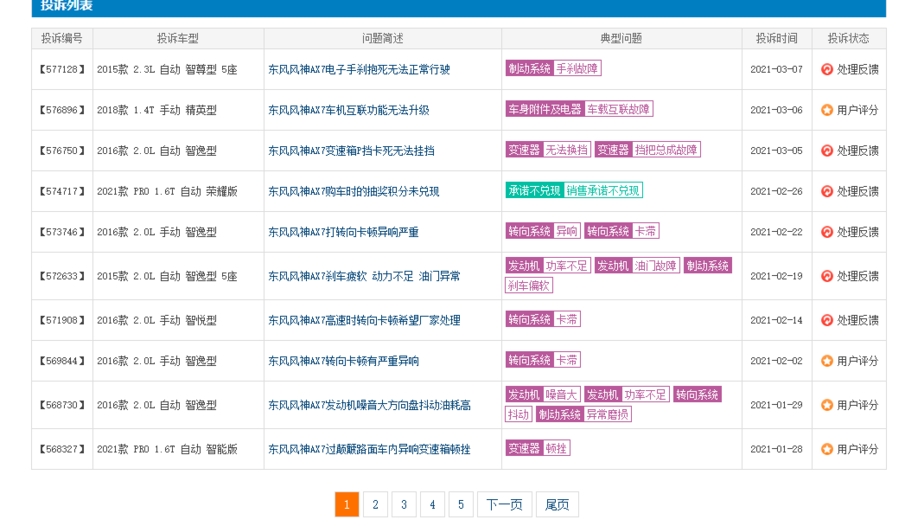
Task: Click user rating icon for complaint 568730
Action: tap(827, 405)
